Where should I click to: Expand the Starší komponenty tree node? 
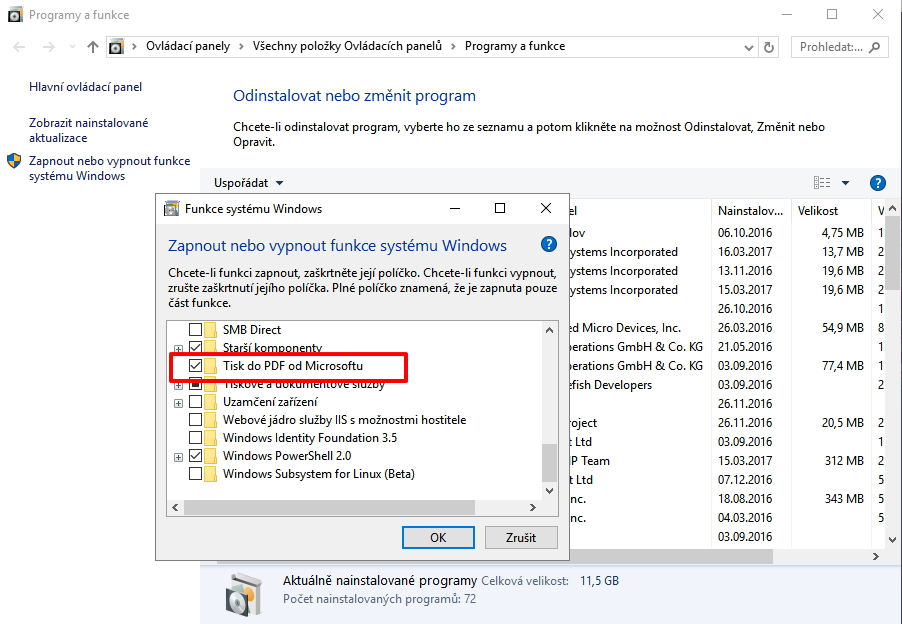178,349
